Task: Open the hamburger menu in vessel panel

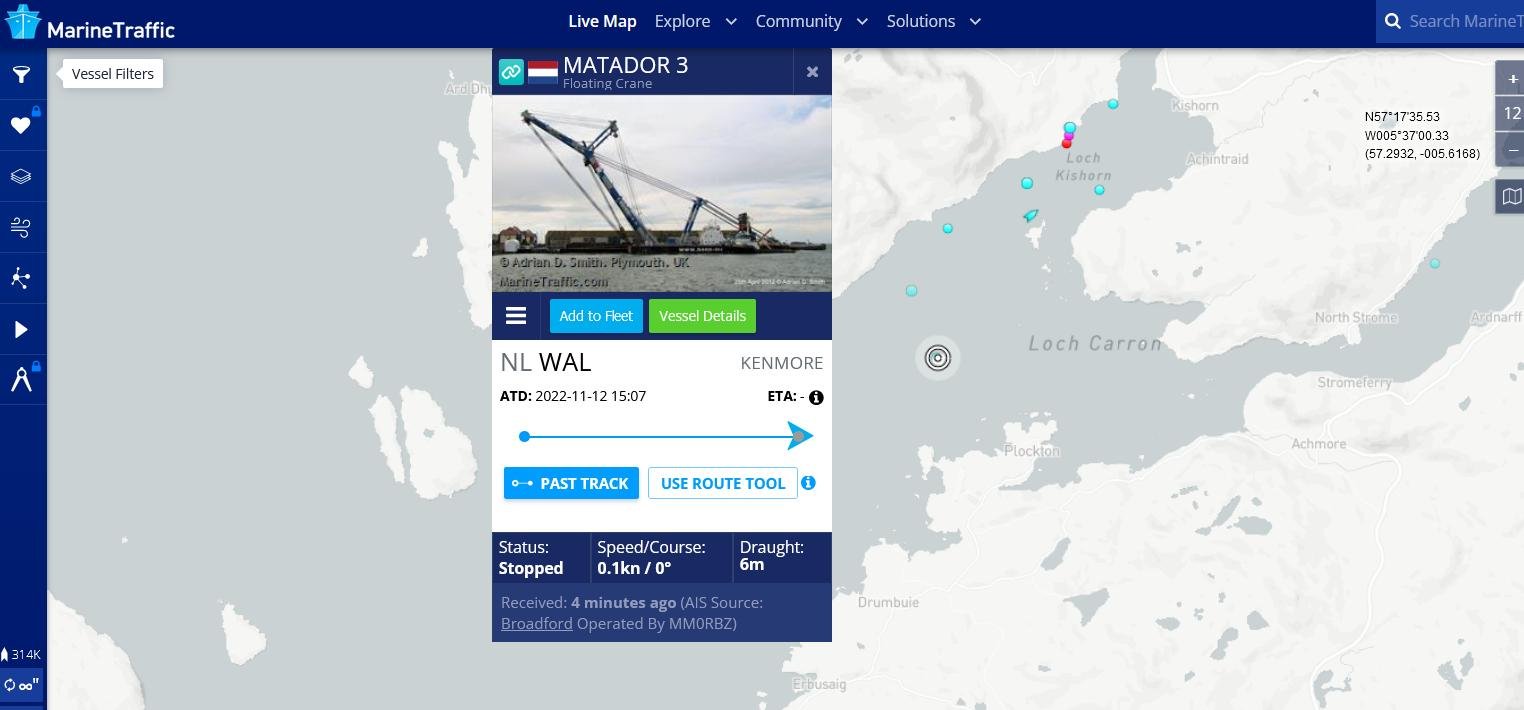Action: point(516,316)
